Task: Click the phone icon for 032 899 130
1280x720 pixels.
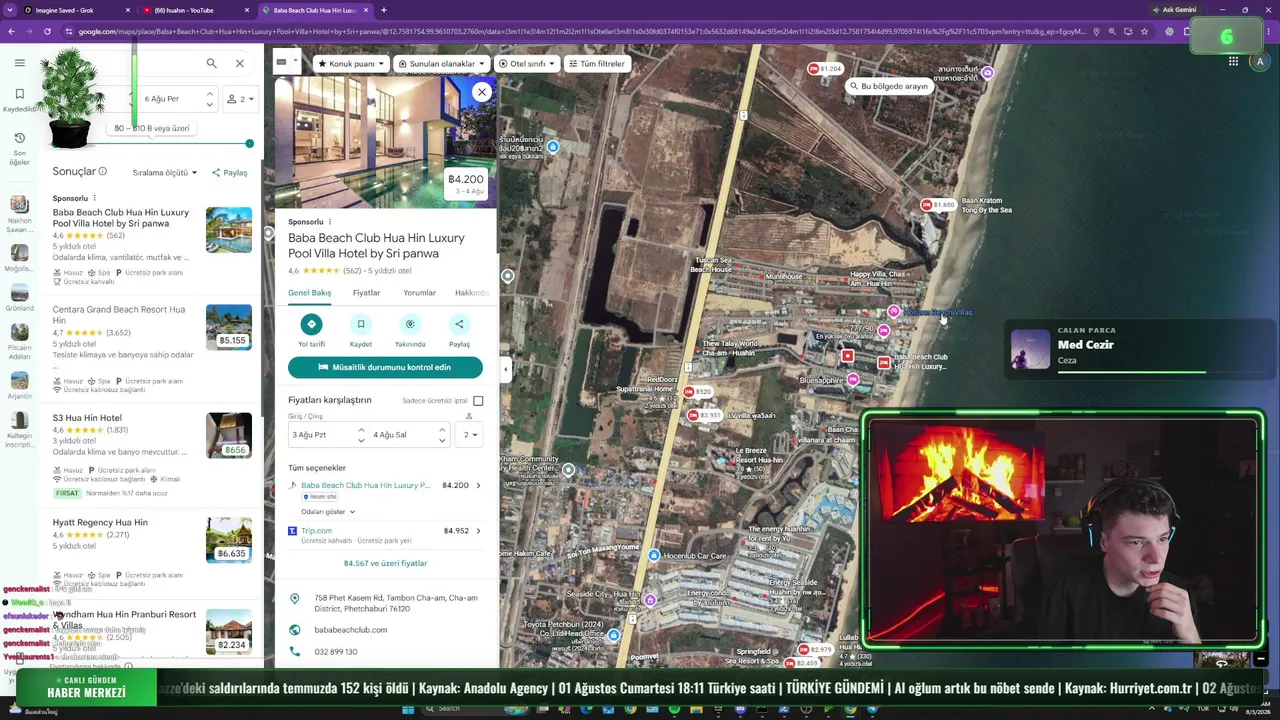Action: tap(295, 652)
